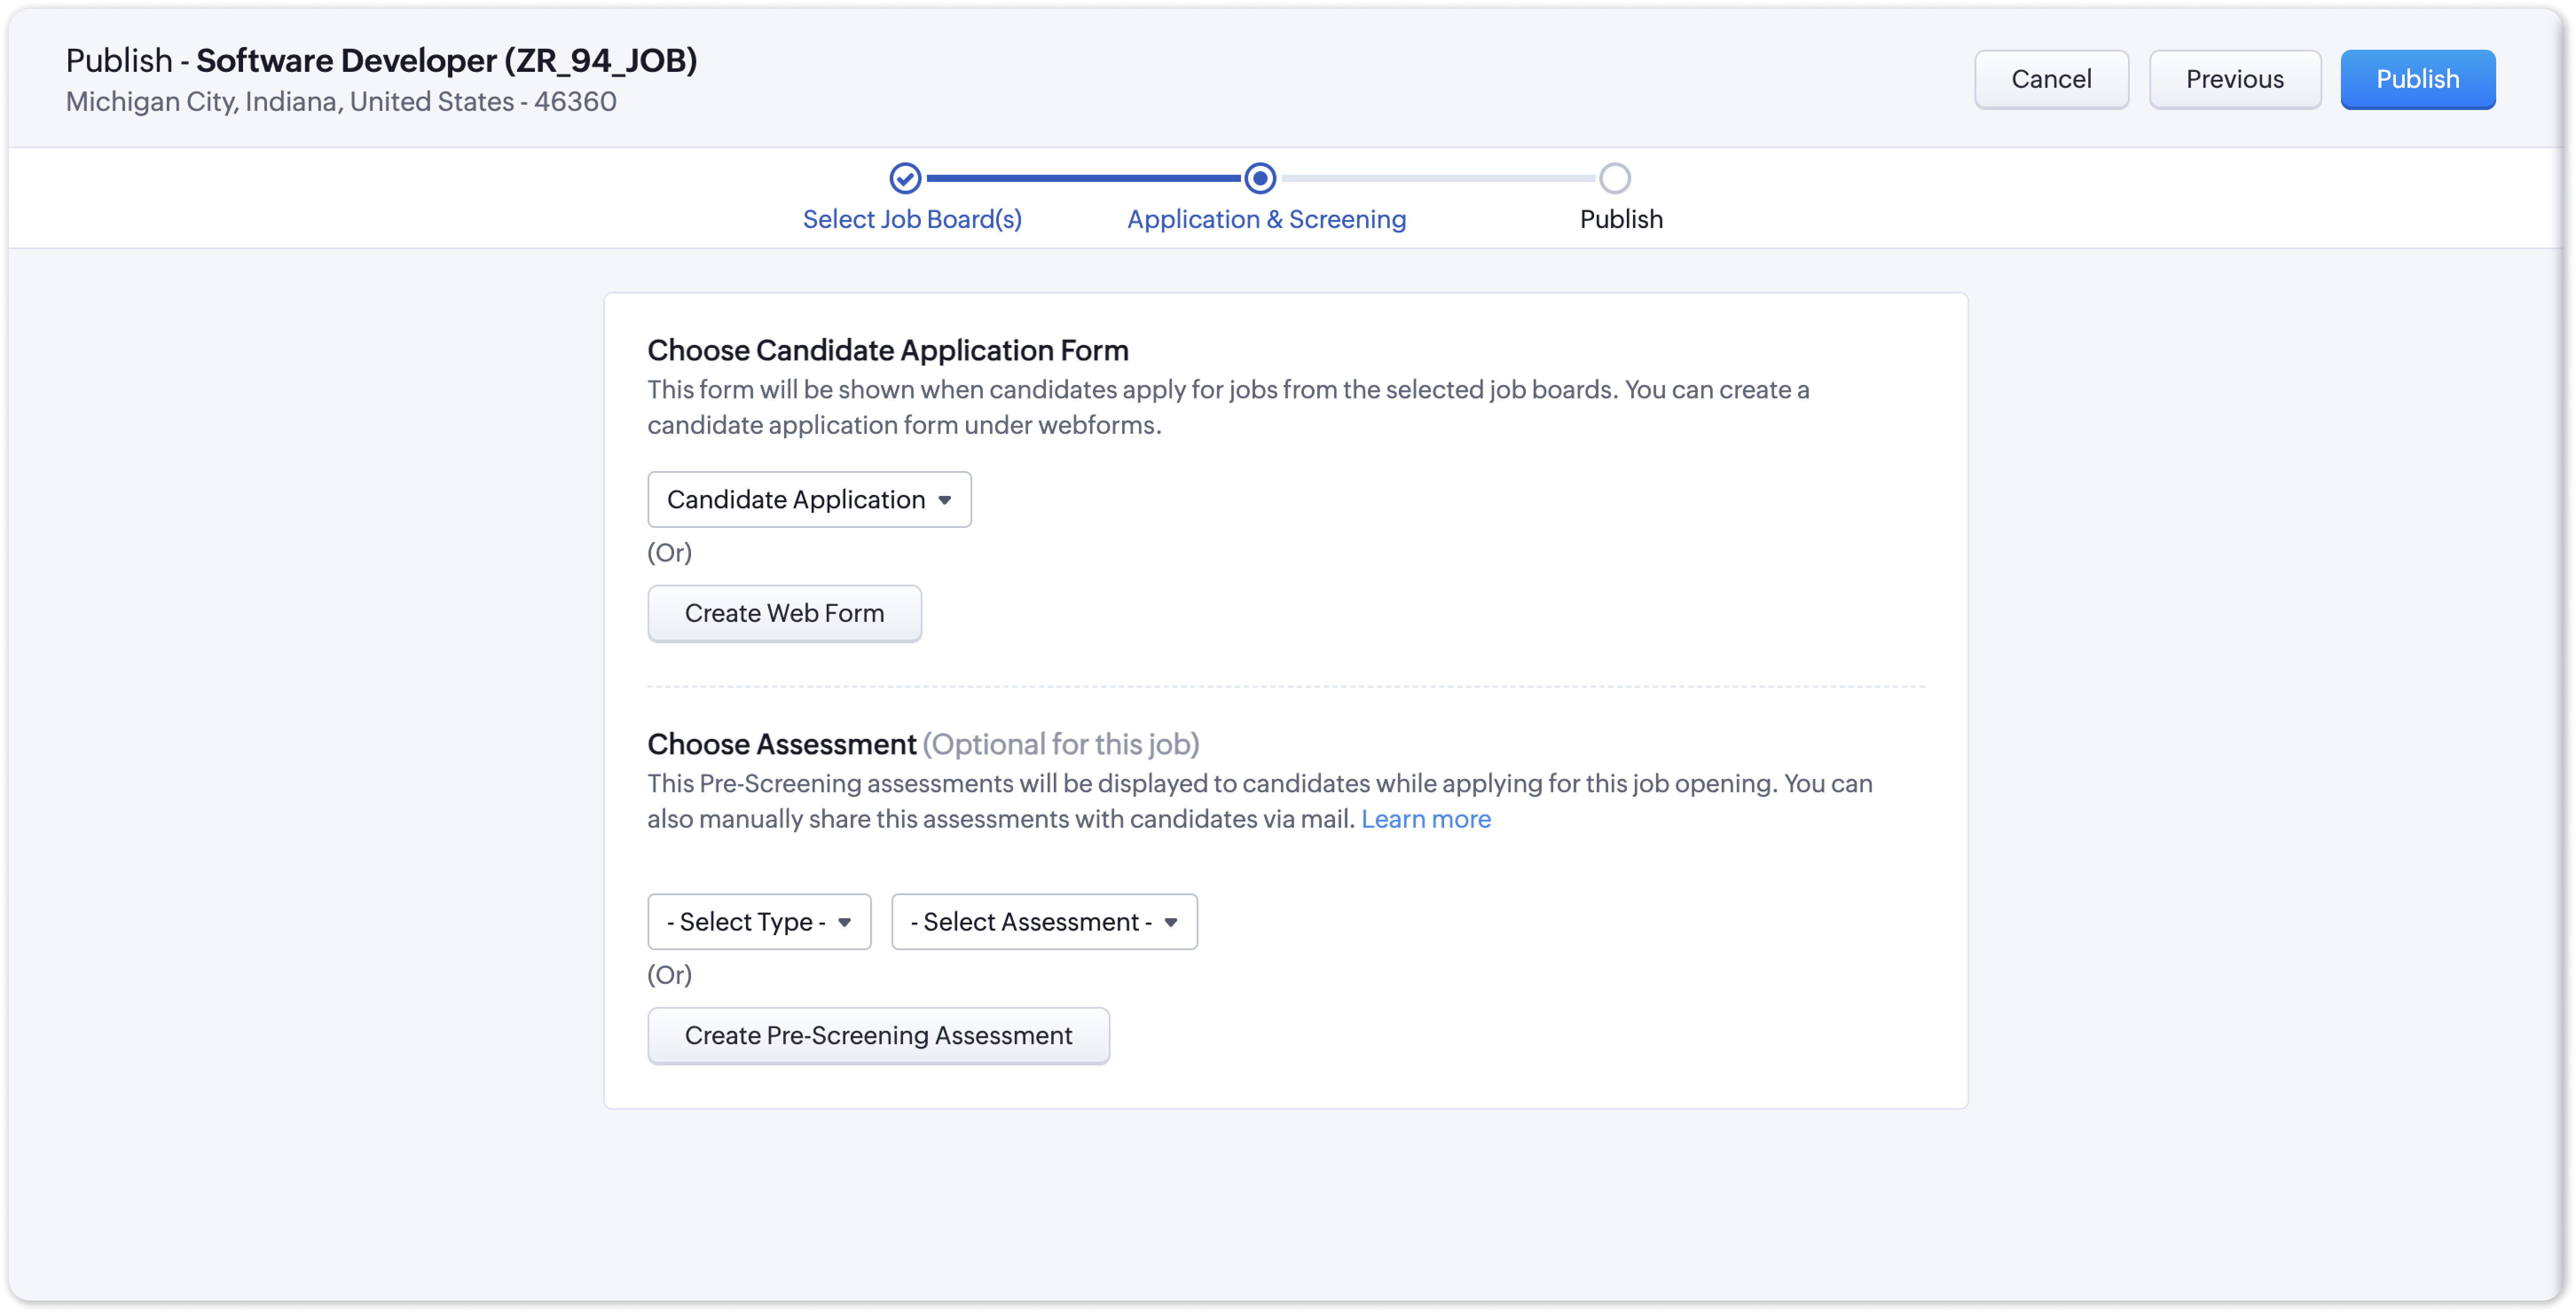Viewport: 2576px width, 1313px height.
Task: Jump to the Publish step label
Action: 1621,219
